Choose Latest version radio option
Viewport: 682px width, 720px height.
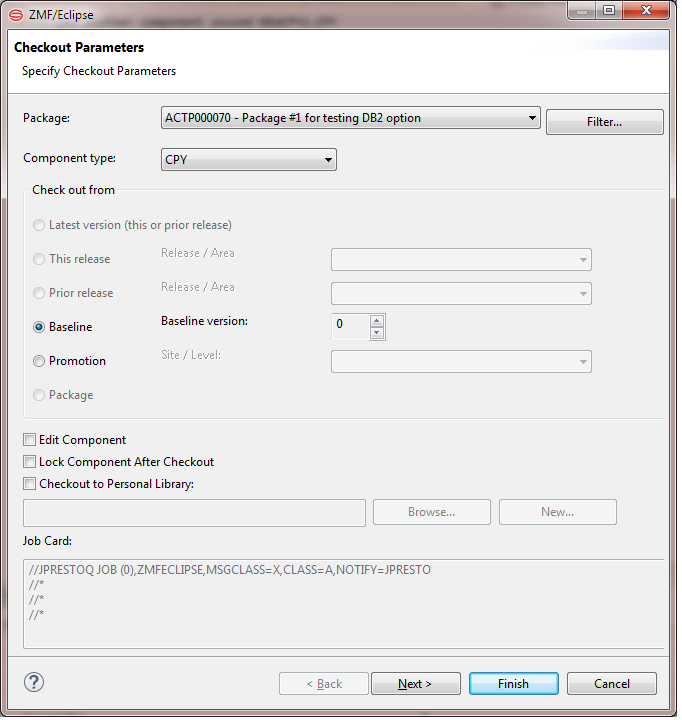39,225
